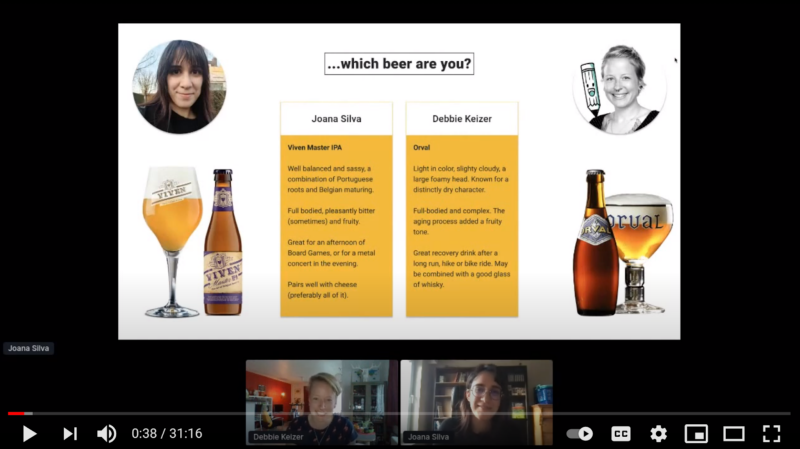Enable theater mode view
The width and height of the screenshot is (800, 449).
click(x=734, y=434)
